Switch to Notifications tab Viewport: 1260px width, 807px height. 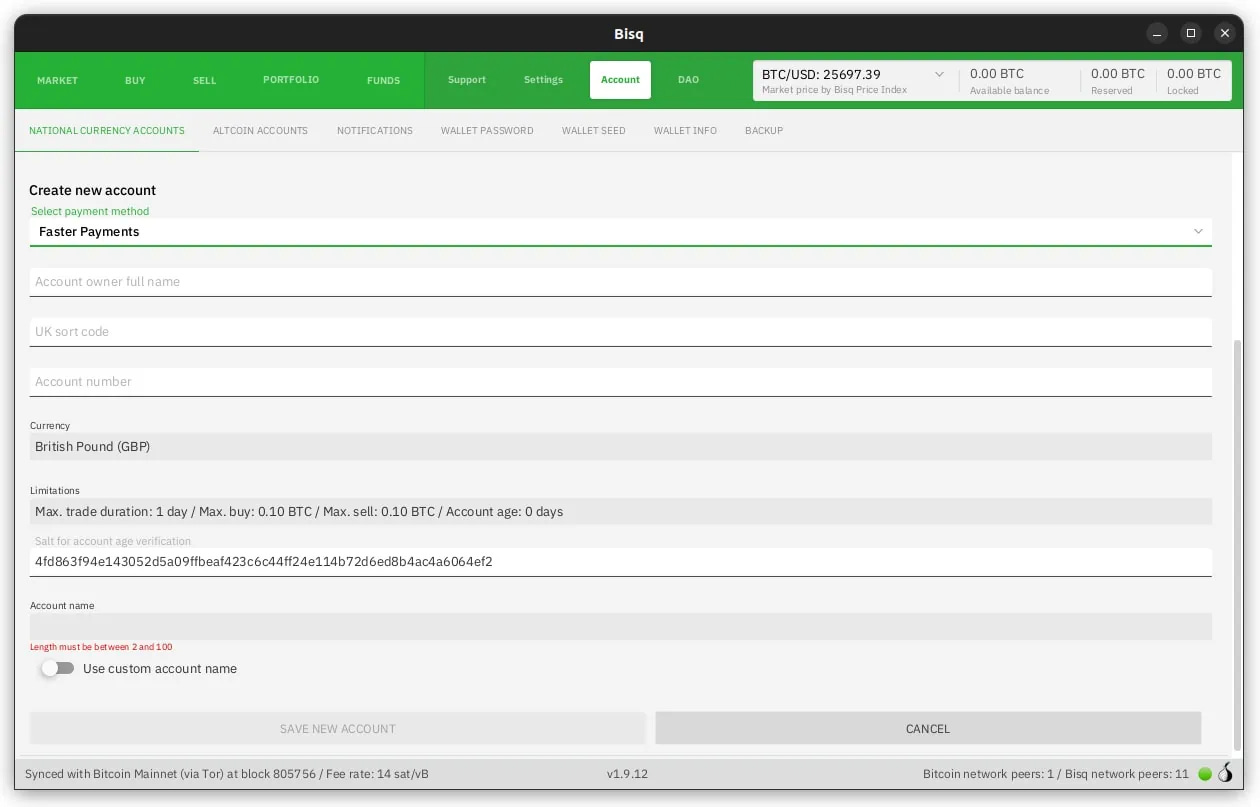click(x=375, y=130)
